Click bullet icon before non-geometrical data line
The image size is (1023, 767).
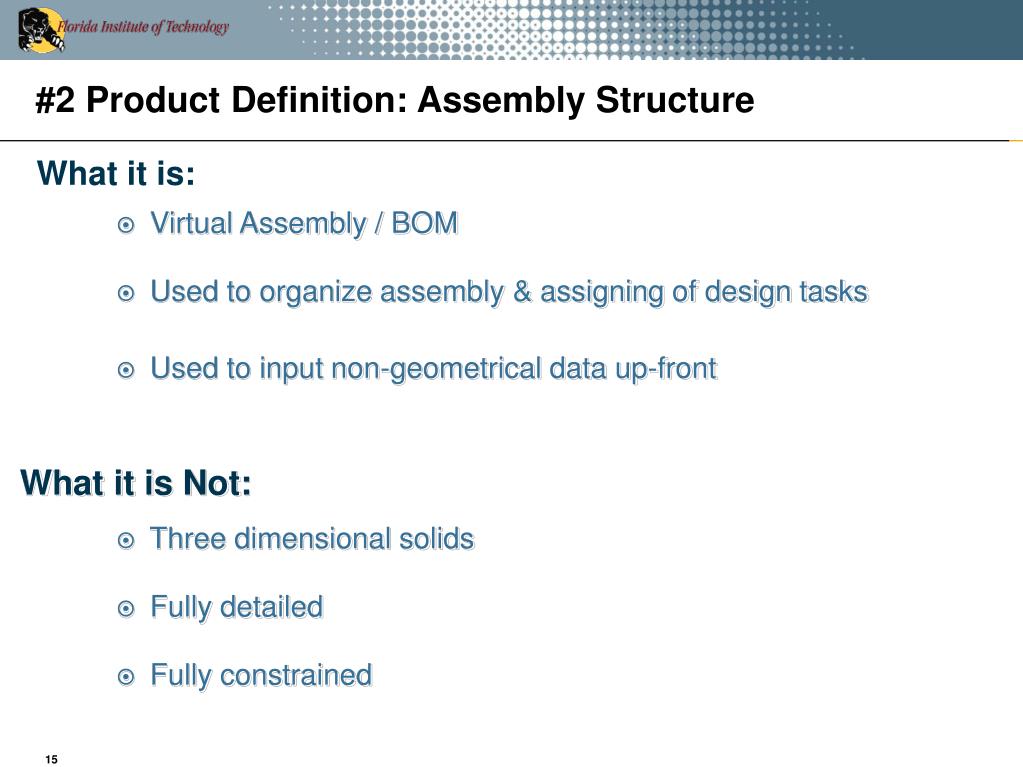coord(126,370)
